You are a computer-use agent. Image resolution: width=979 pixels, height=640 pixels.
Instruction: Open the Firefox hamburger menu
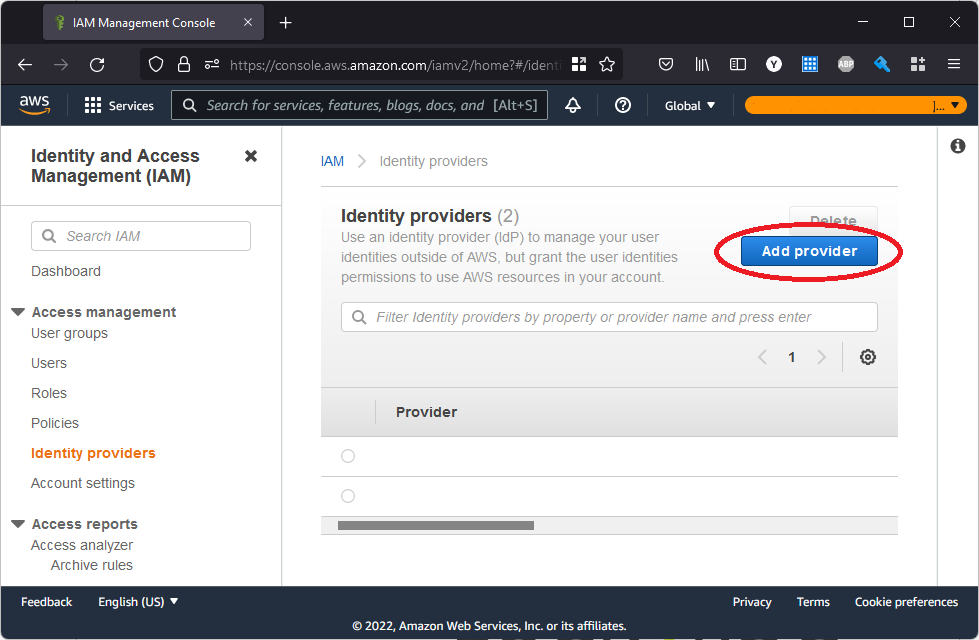[953, 64]
